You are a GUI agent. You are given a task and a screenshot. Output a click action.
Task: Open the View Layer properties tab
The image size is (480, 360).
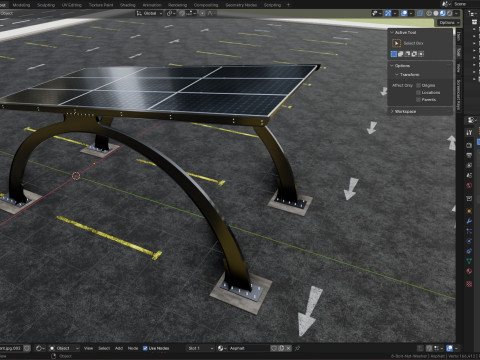pos(469,165)
